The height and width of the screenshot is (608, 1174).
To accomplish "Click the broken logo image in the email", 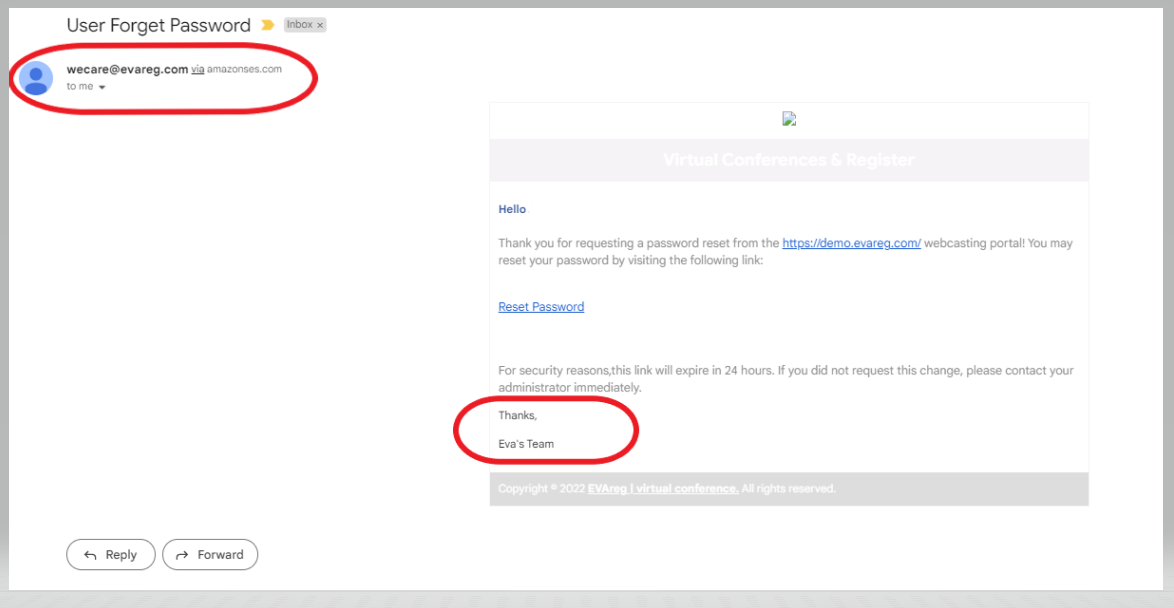I will [x=788, y=118].
